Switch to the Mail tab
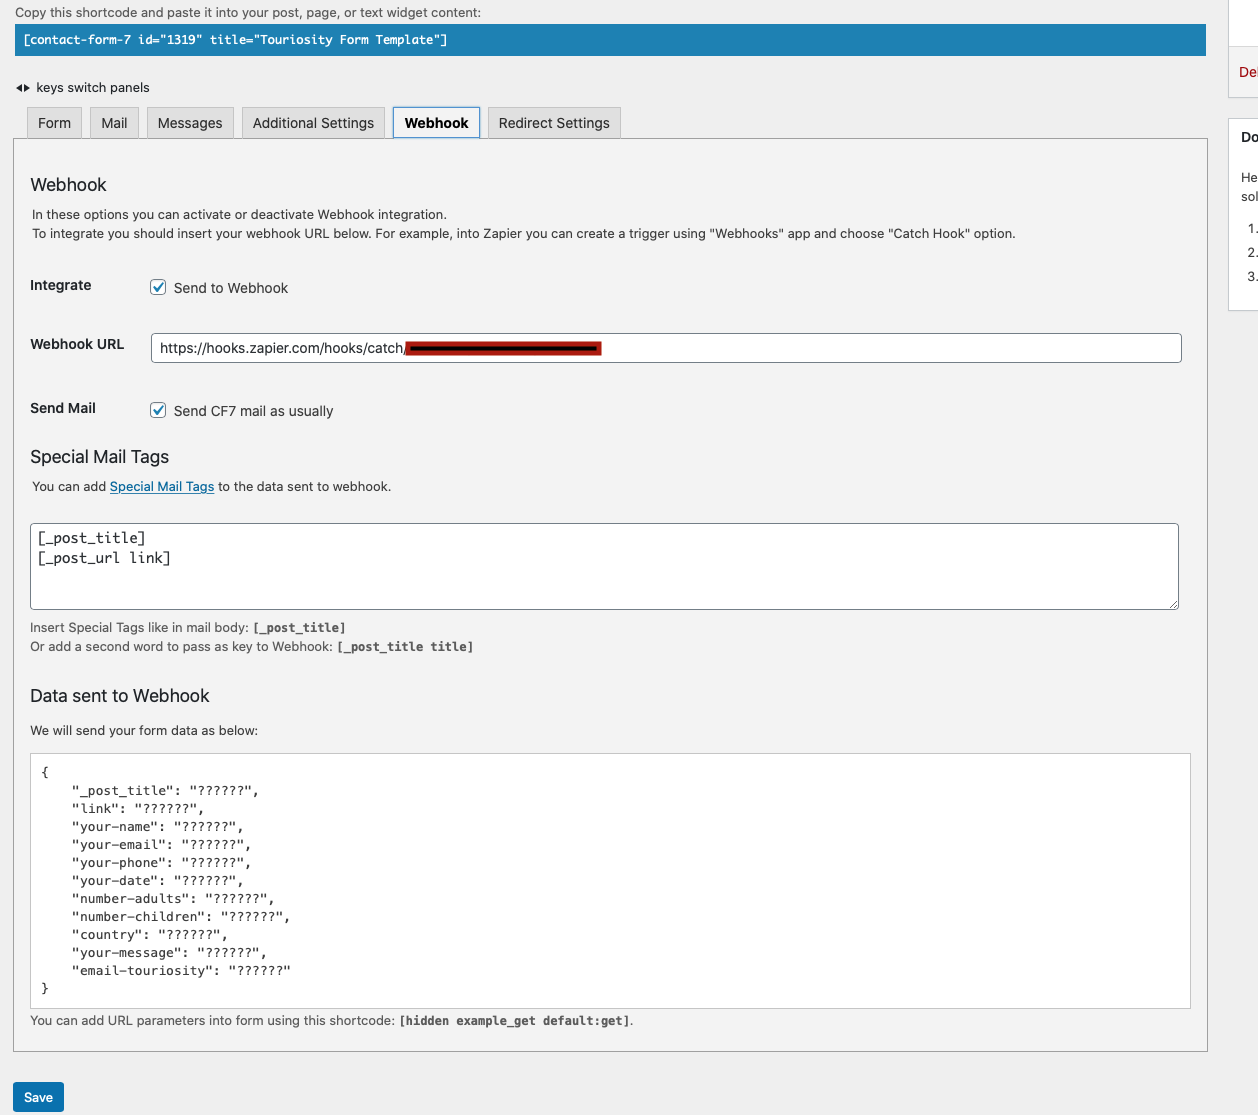The image size is (1258, 1115). [114, 123]
